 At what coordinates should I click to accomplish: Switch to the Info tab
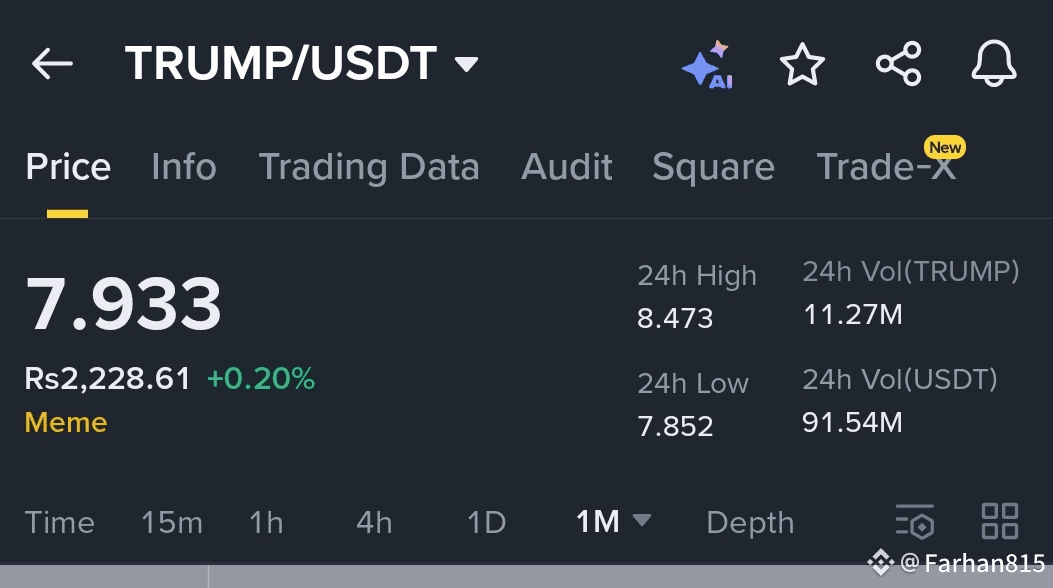click(x=184, y=167)
